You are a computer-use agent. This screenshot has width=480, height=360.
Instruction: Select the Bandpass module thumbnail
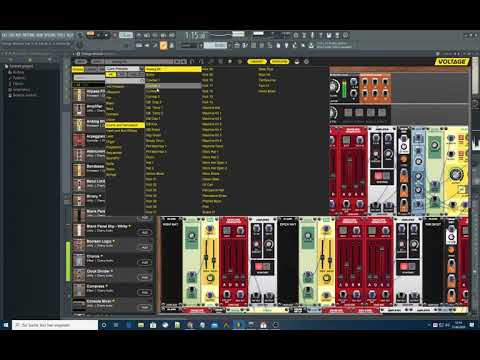[79, 170]
